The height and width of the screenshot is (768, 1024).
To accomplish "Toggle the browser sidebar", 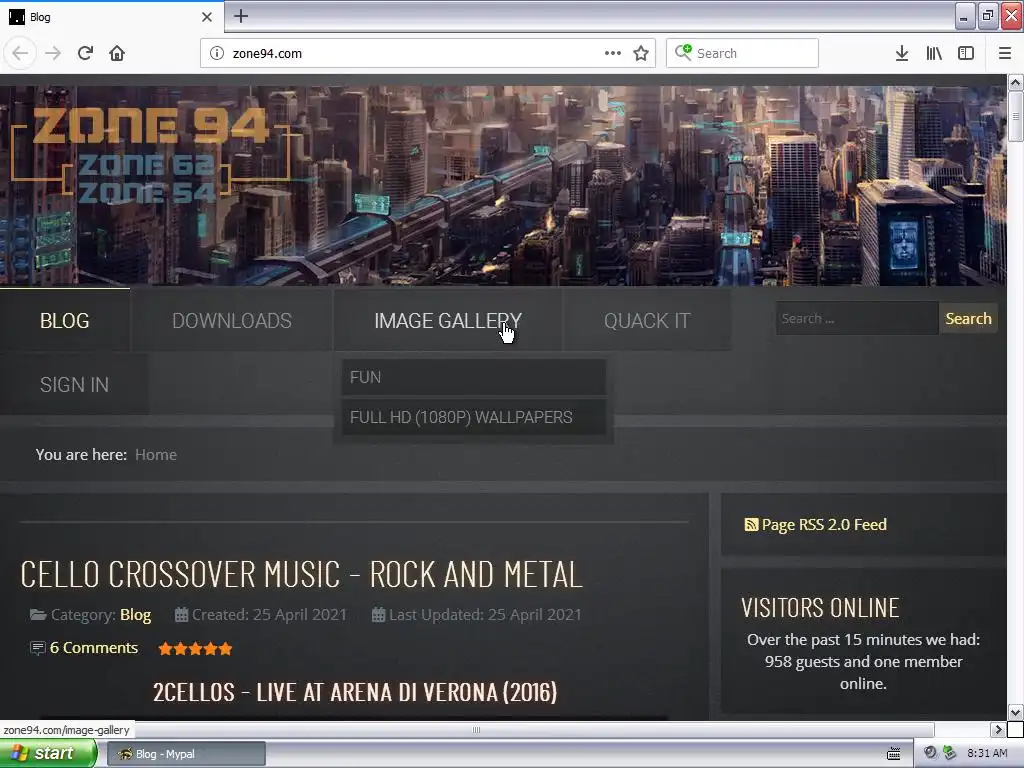I will pos(966,53).
